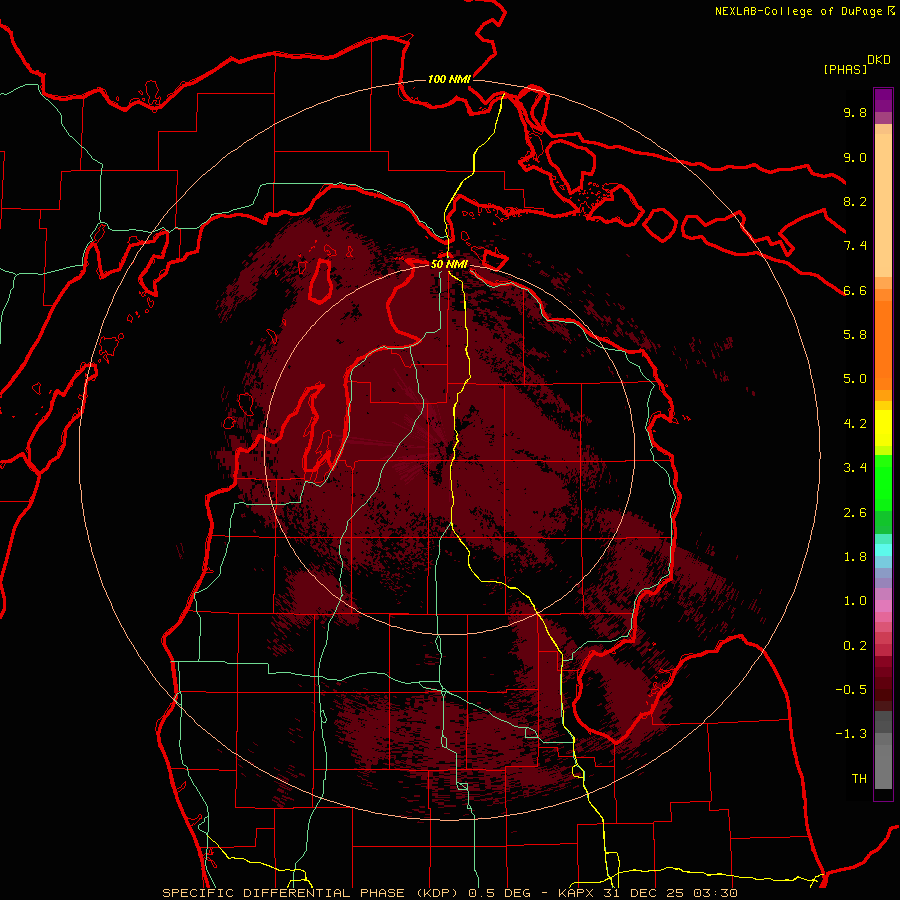The image size is (900, 900).
Task: Pick the light peach color bar segment
Action: [883, 207]
